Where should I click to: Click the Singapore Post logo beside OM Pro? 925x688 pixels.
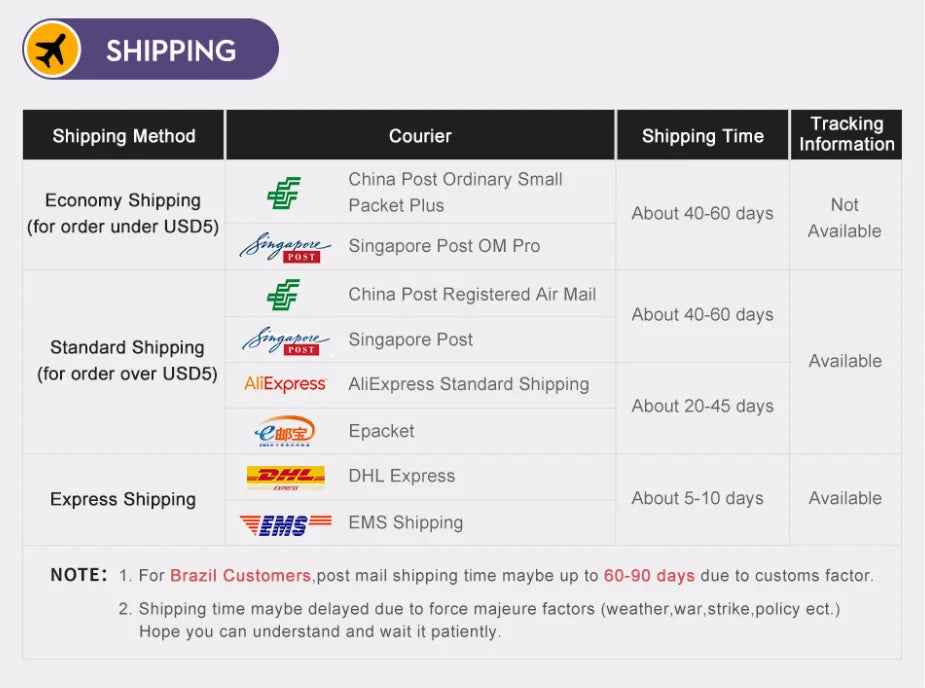(x=285, y=246)
